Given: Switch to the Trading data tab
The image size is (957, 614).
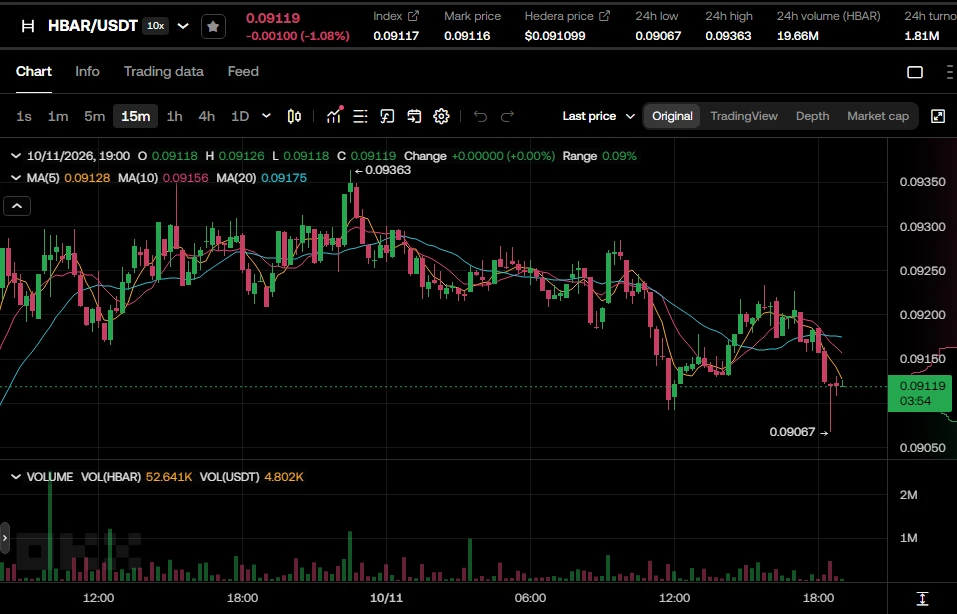Looking at the screenshot, I should pos(164,71).
